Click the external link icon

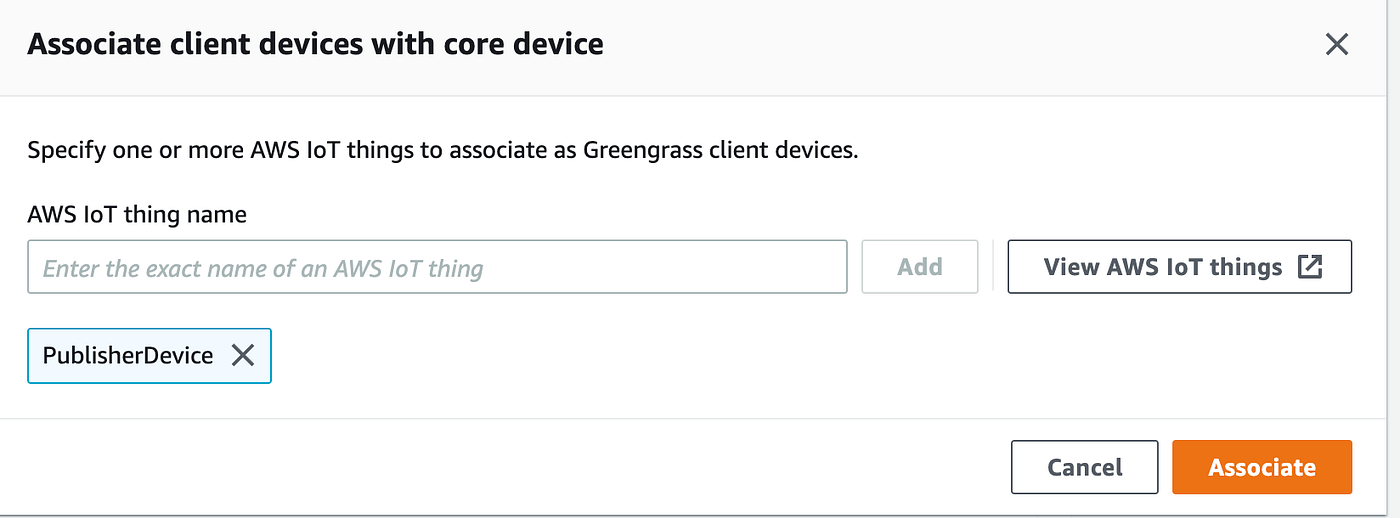pos(1310,267)
